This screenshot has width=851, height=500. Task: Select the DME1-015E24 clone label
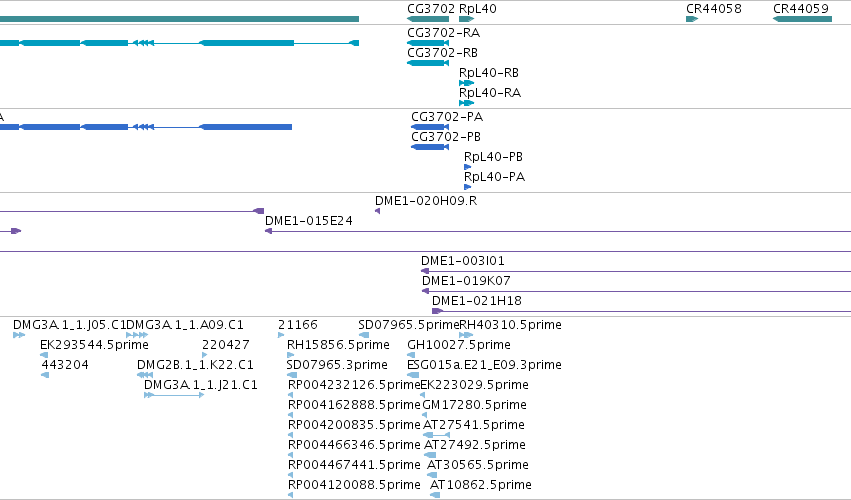pyautogui.click(x=309, y=221)
